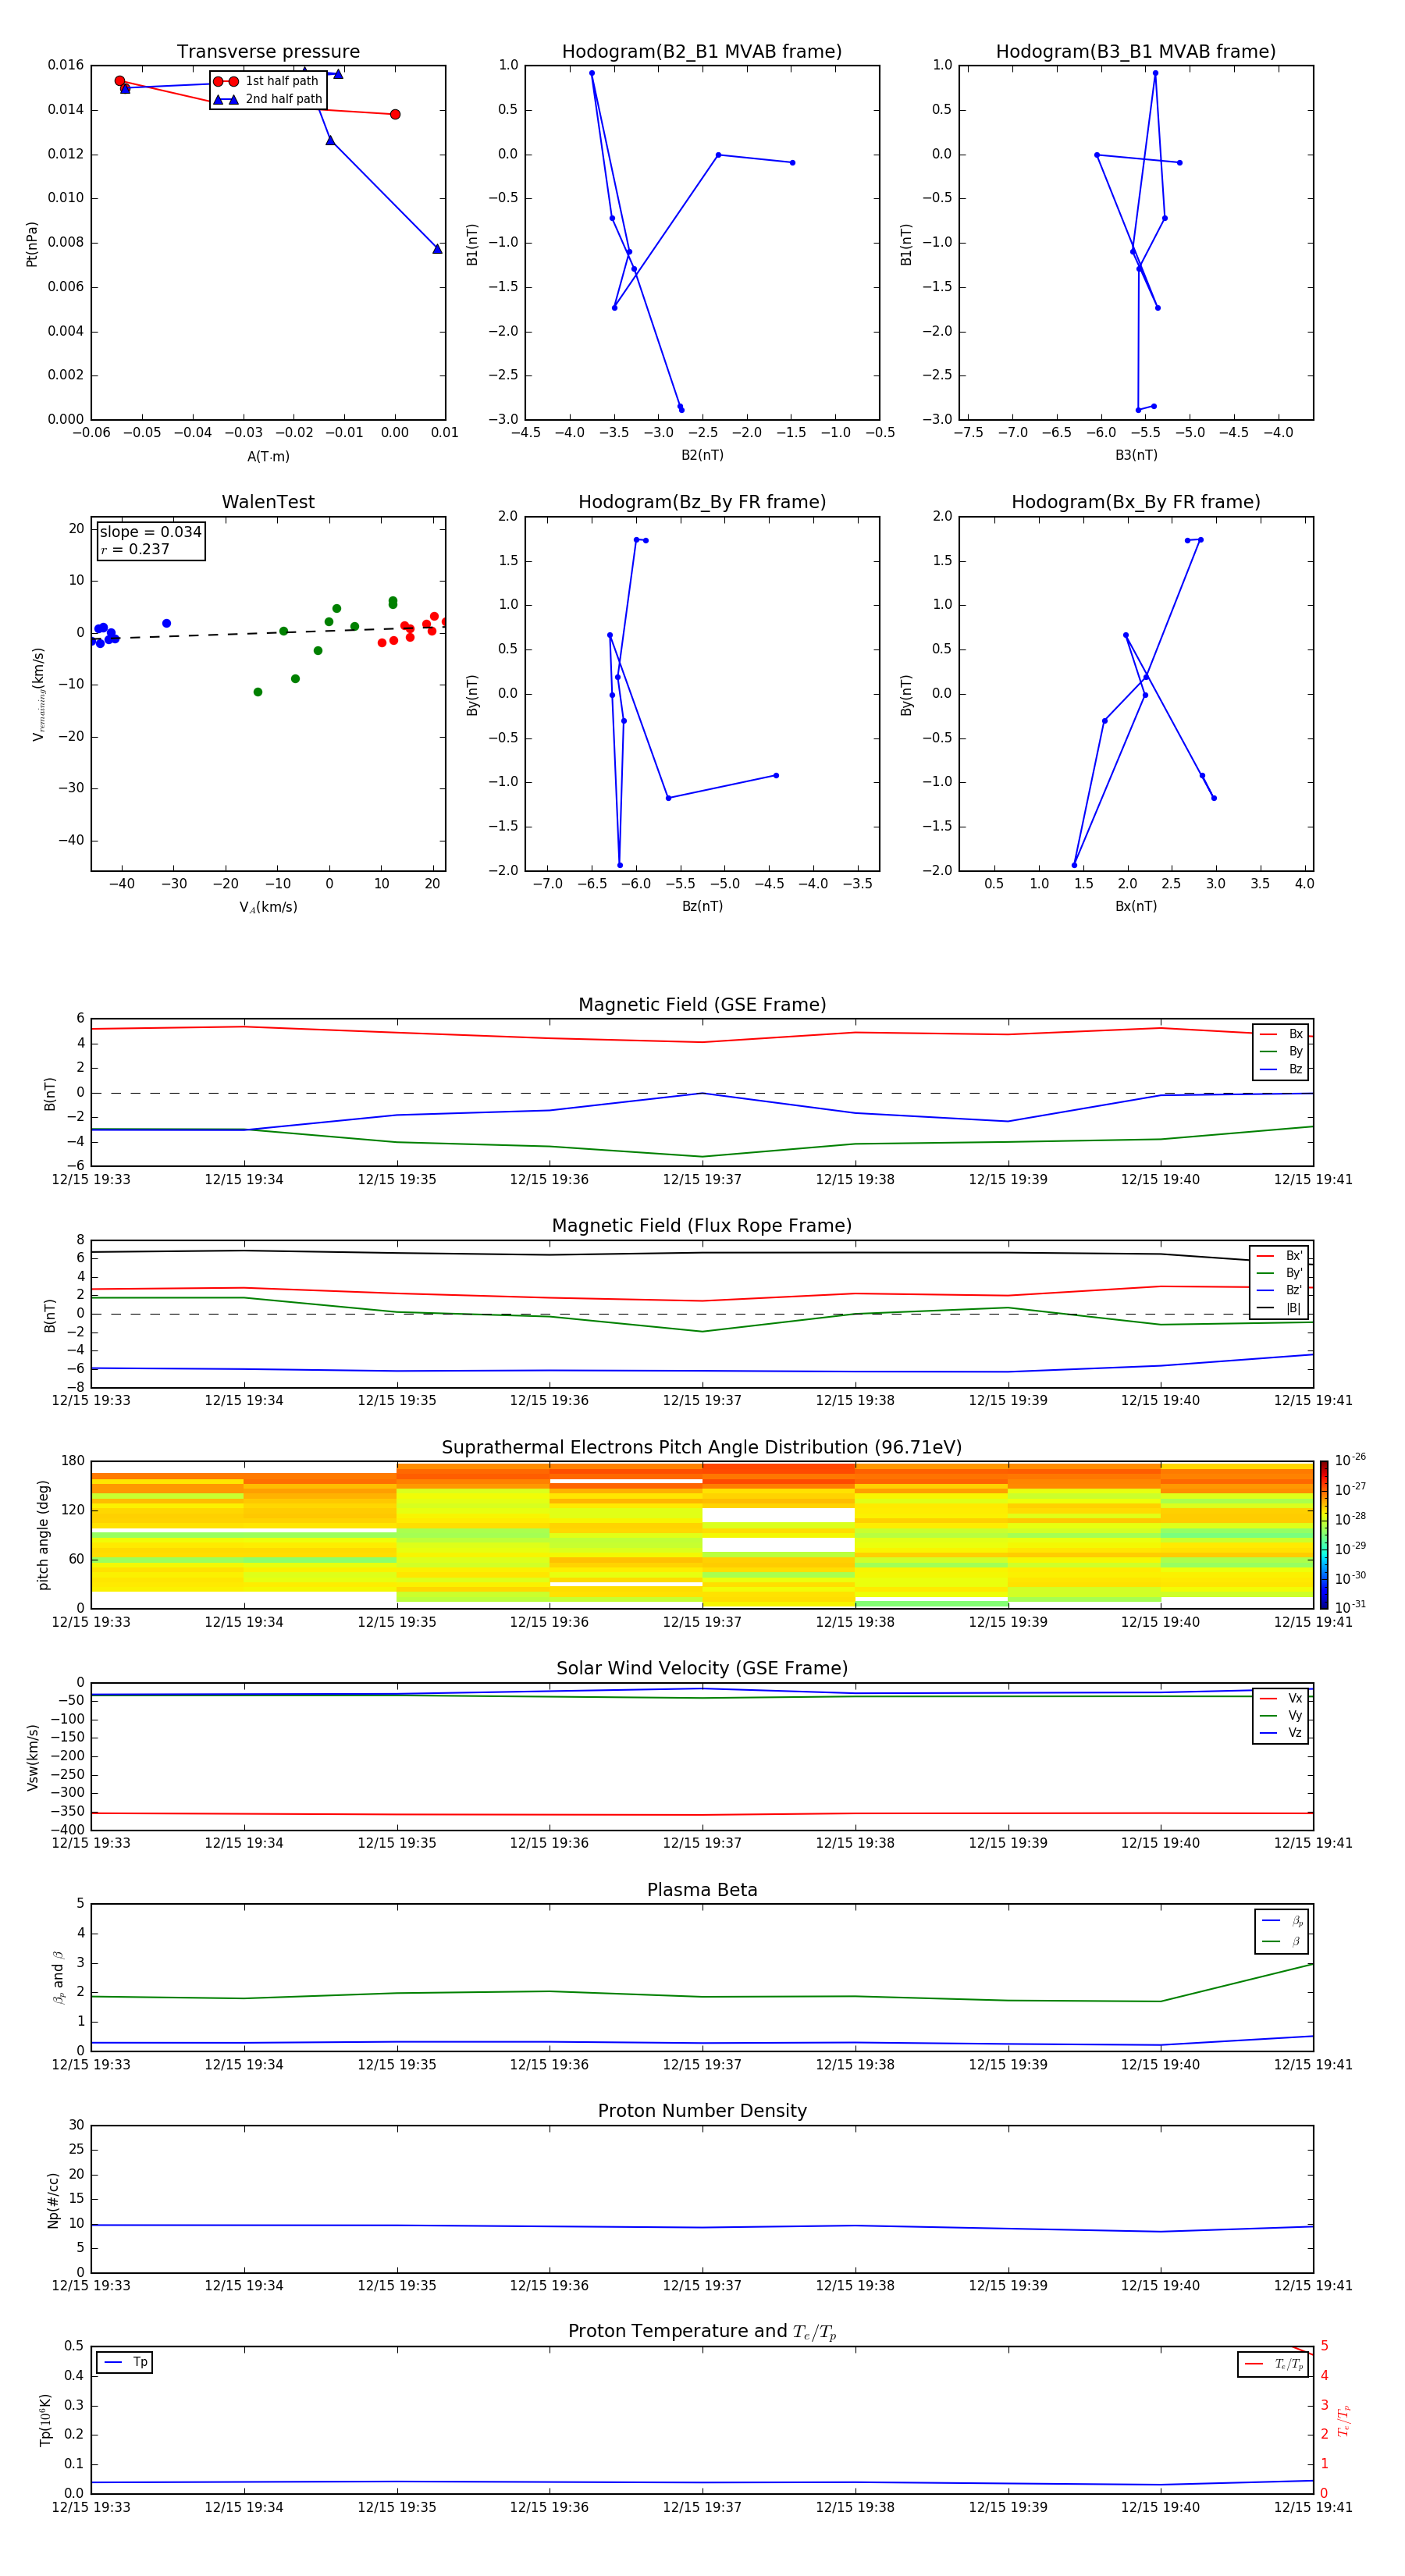Click the 'pitch angle (deg)' axis label

coord(43,1535)
